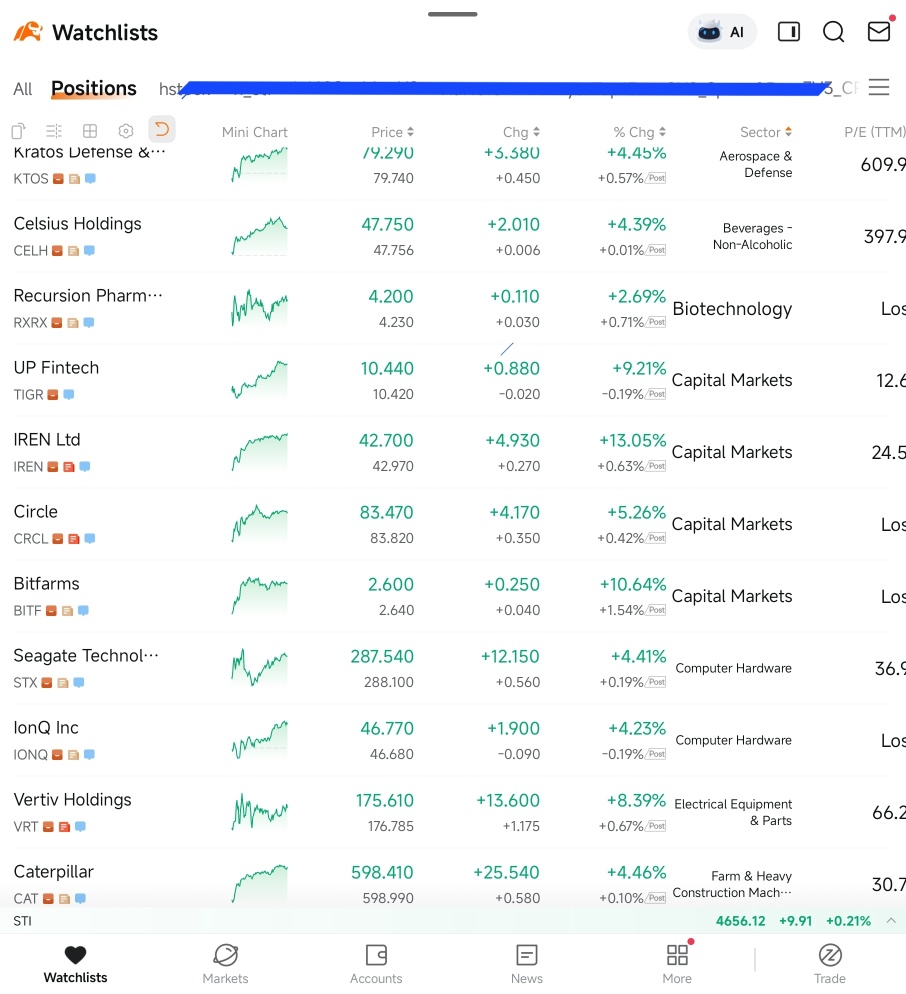Switch to grid view icon
This screenshot has width=906, height=994.
pyautogui.click(x=90, y=131)
